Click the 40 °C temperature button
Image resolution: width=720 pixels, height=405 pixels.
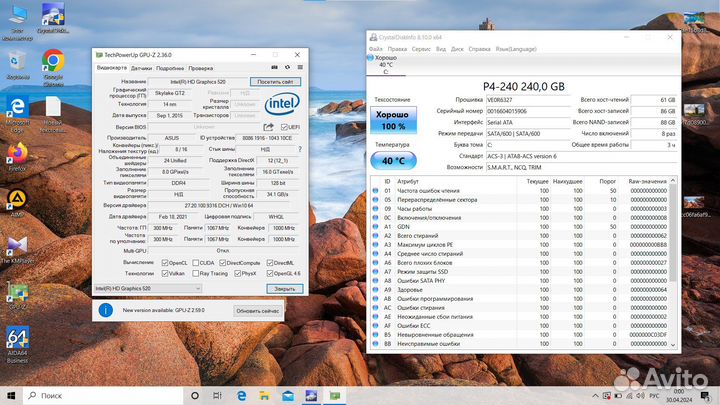click(393, 161)
